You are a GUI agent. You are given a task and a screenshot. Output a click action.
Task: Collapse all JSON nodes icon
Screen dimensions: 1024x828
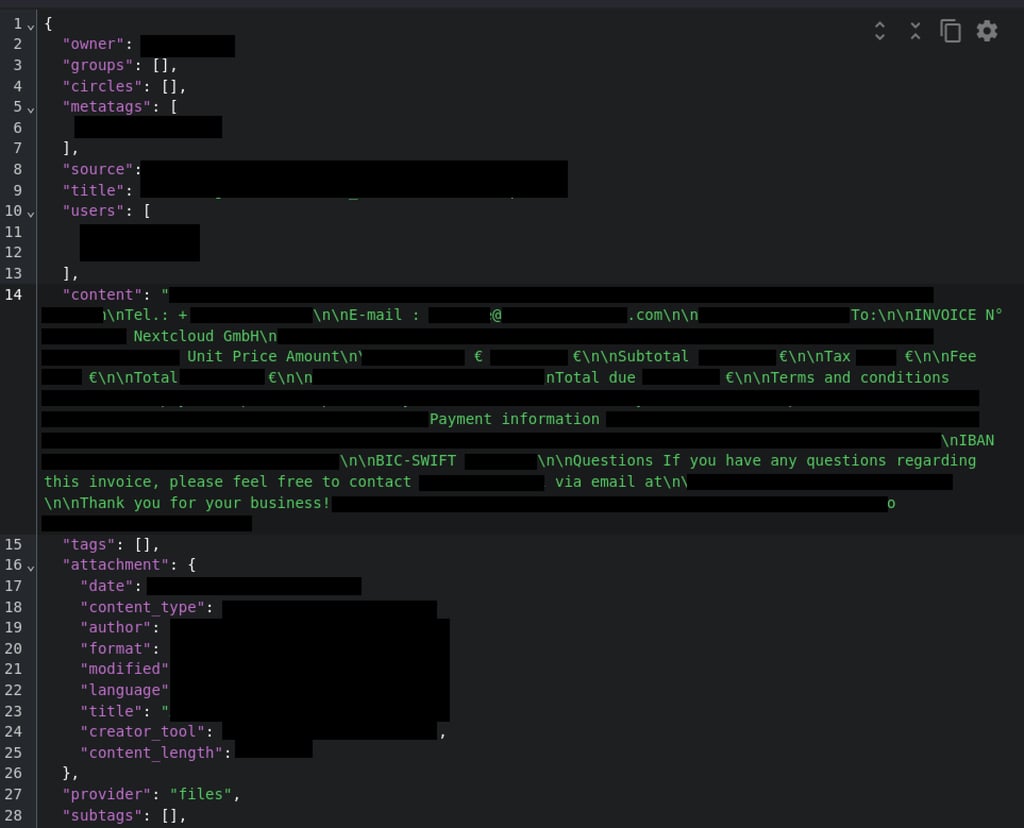point(915,31)
